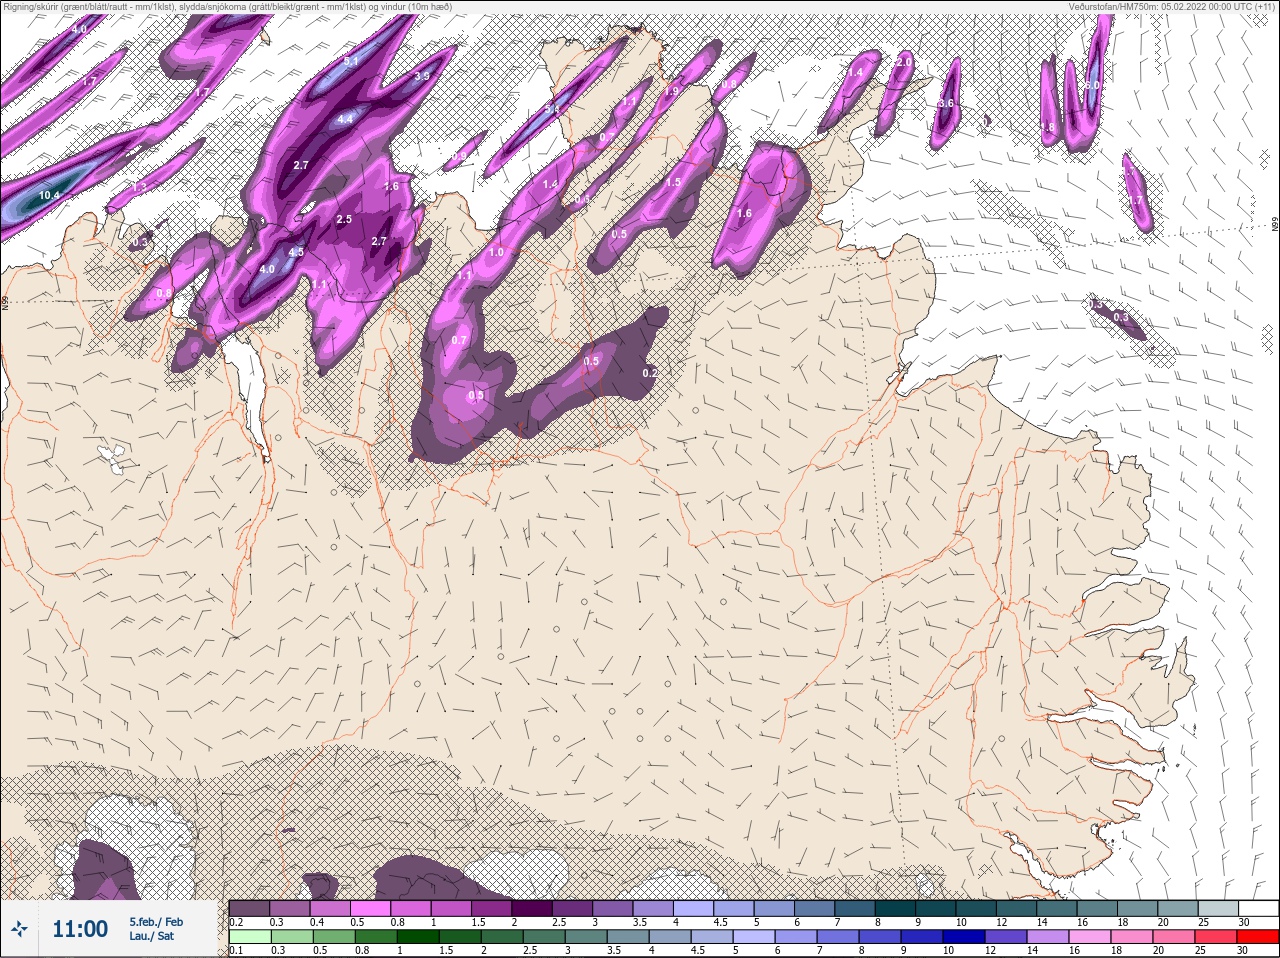
Task: Click the weekday text 'Lau./ Sat'
Action: coord(151,937)
